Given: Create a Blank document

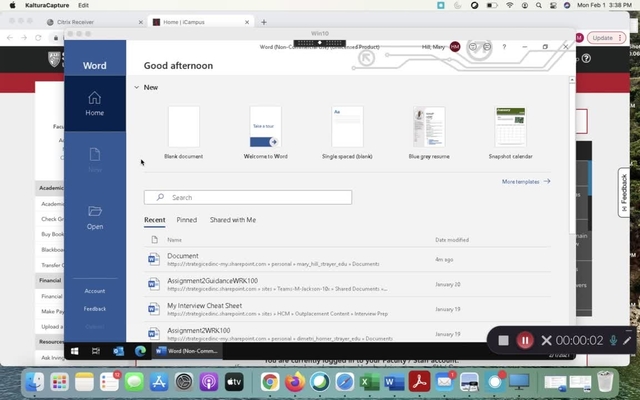Looking at the screenshot, I should coord(184,133).
